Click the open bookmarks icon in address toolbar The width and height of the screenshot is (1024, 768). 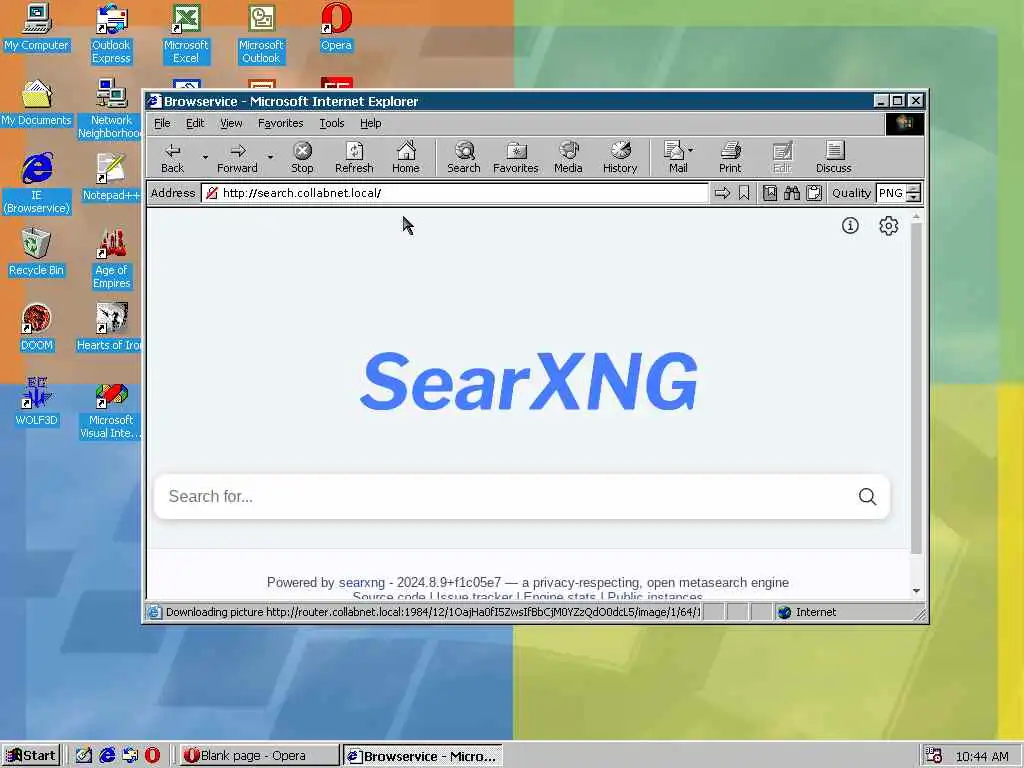tap(770, 193)
